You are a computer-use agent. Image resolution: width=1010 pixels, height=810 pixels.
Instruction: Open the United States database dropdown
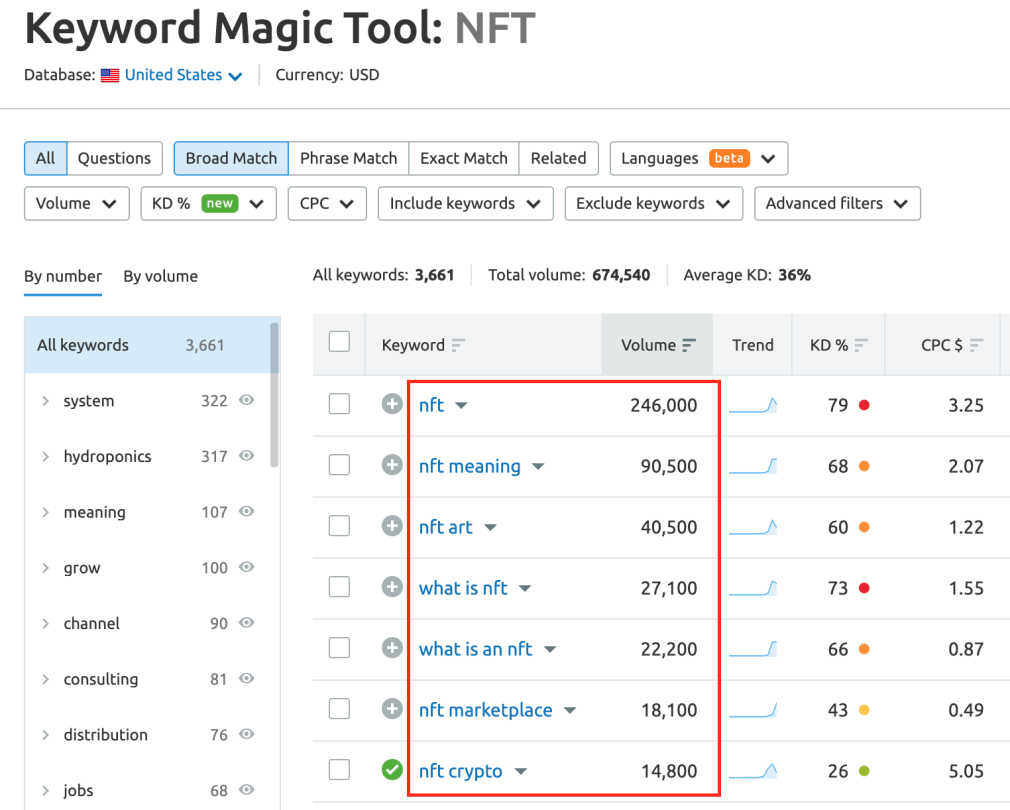point(184,75)
